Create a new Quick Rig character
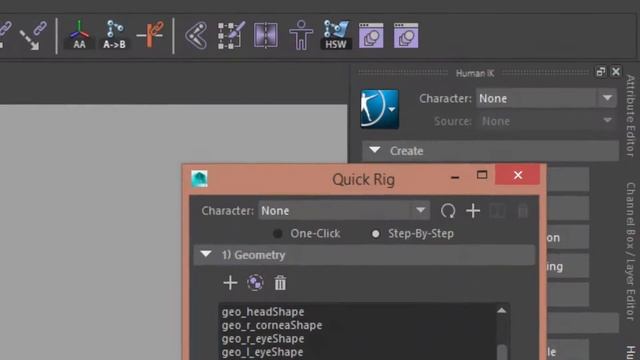The width and height of the screenshot is (640, 360). pyautogui.click(x=473, y=211)
